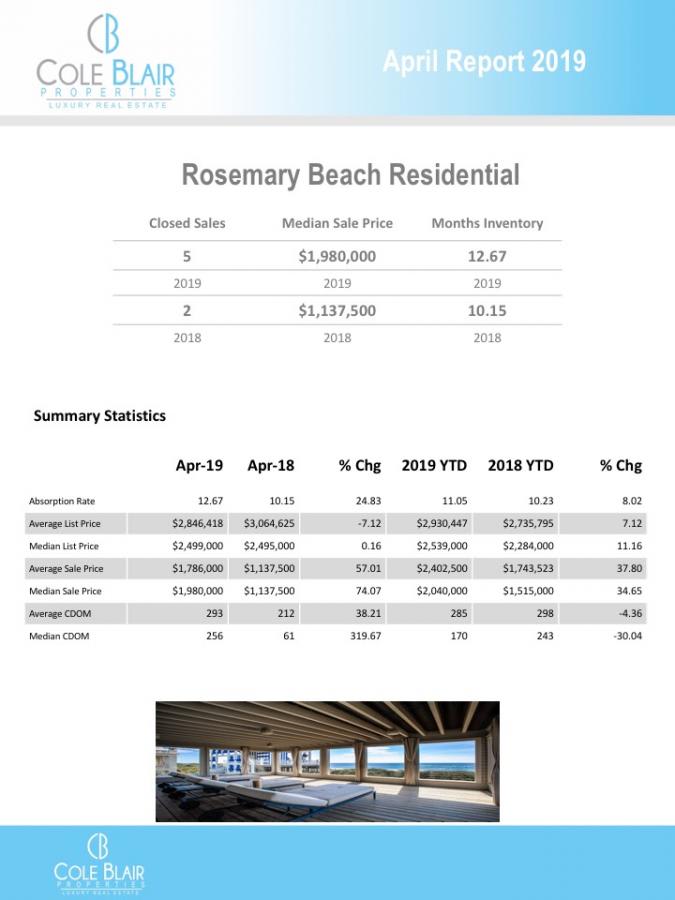Select the 8.02 YTD percent change
The width and height of the screenshot is (675, 900).
633,501
